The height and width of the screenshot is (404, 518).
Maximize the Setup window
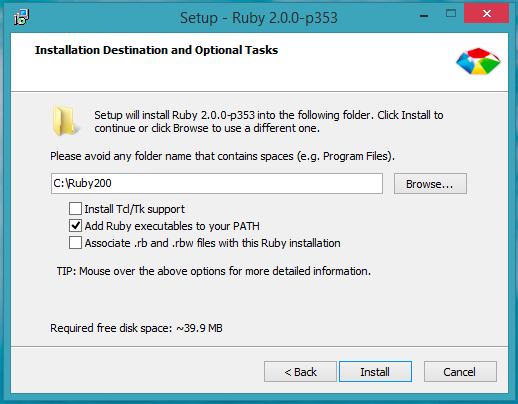(451, 13)
